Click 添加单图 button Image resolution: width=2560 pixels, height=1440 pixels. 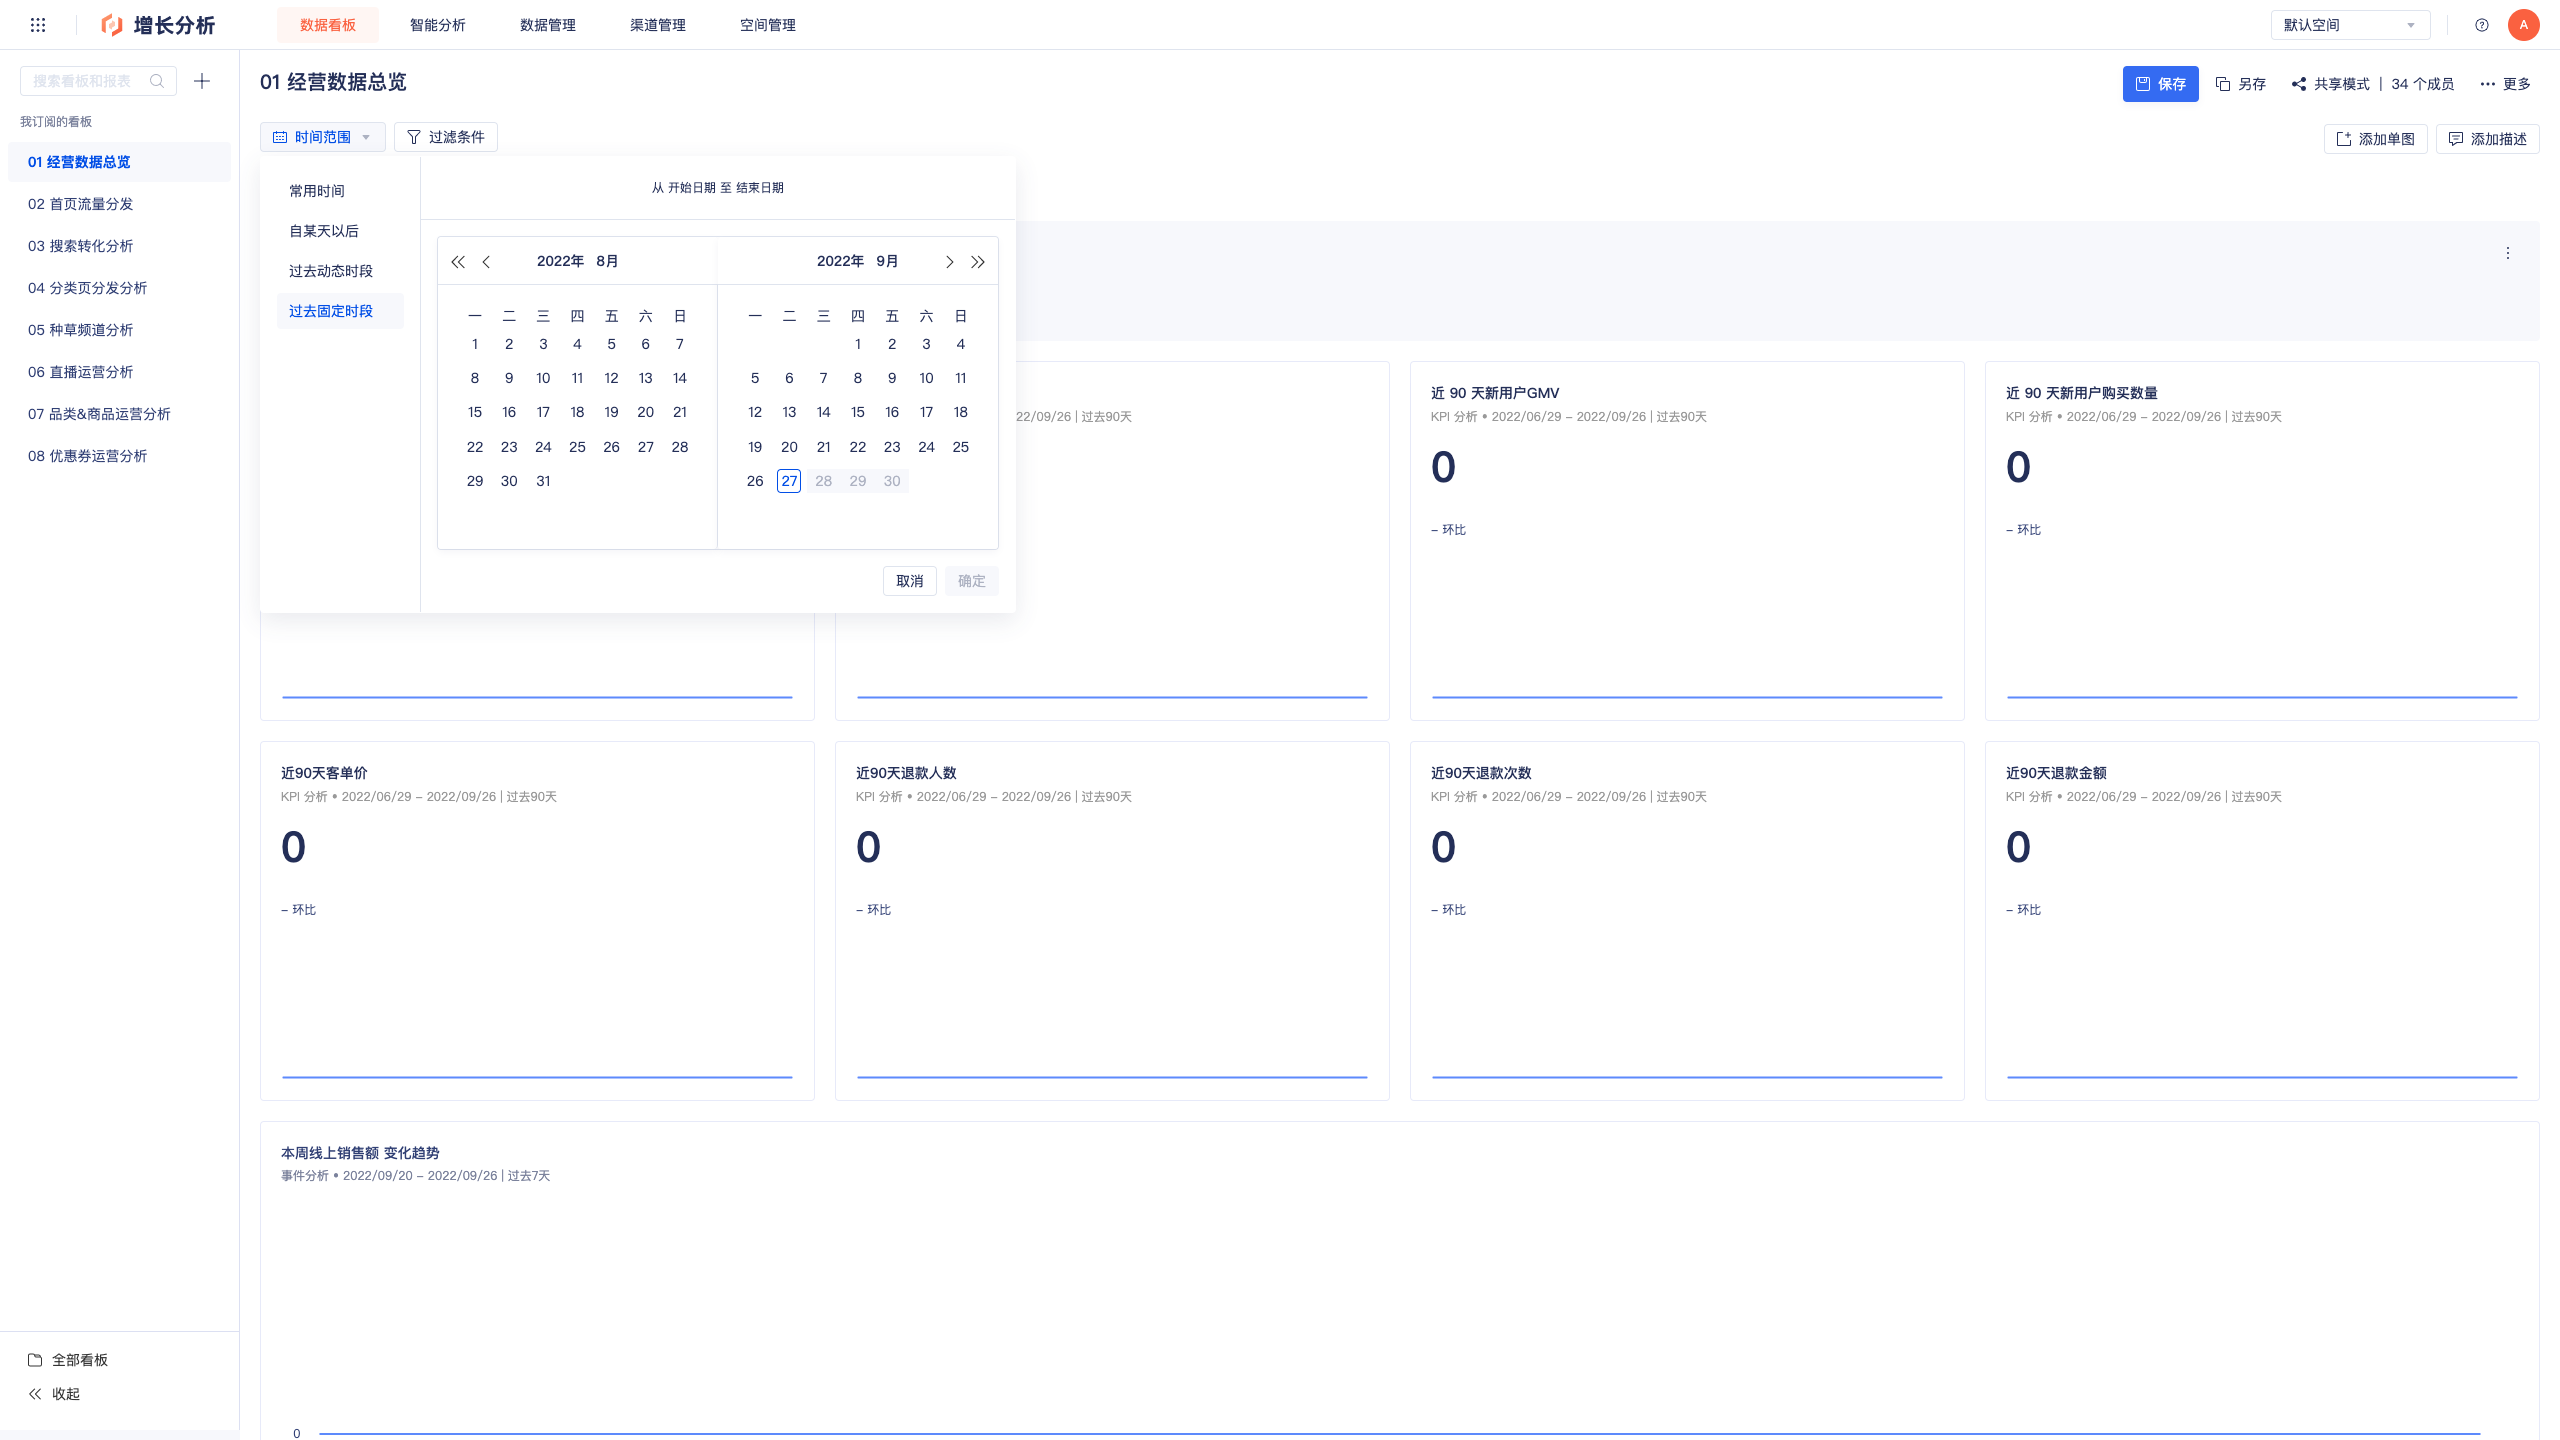tap(2376, 139)
